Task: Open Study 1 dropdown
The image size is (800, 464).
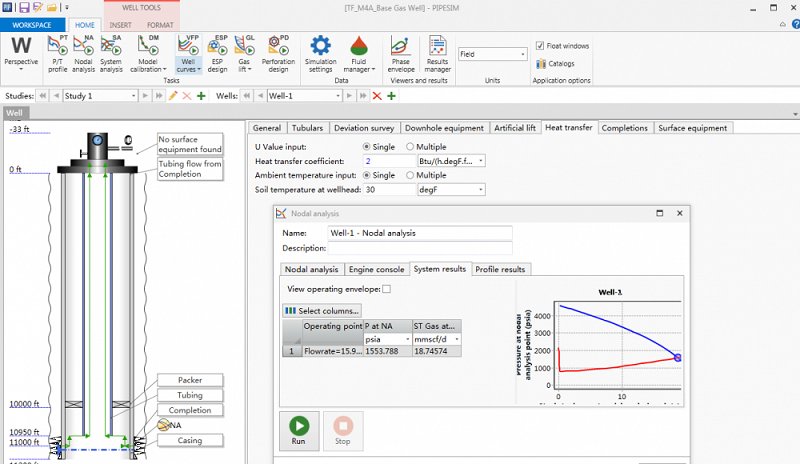Action: [134, 95]
